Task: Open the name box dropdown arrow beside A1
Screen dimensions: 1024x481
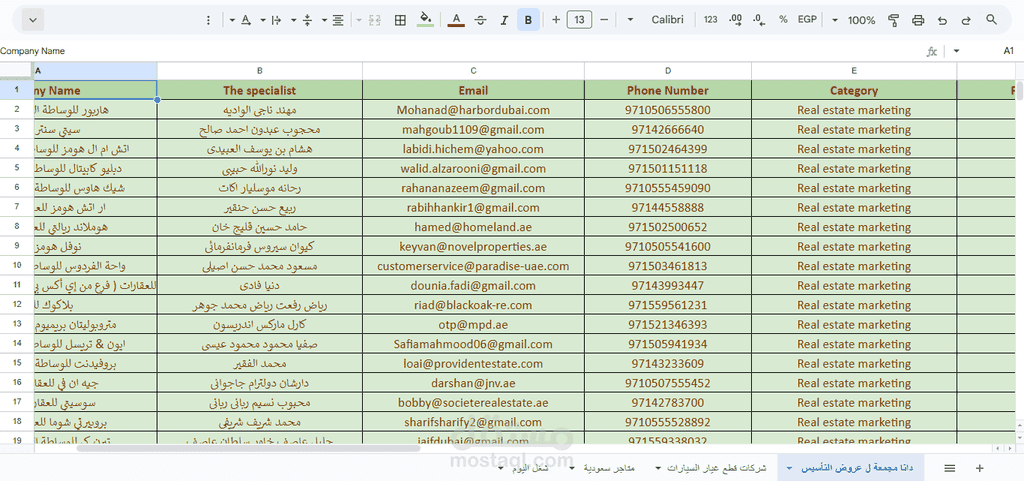Action: tap(957, 51)
